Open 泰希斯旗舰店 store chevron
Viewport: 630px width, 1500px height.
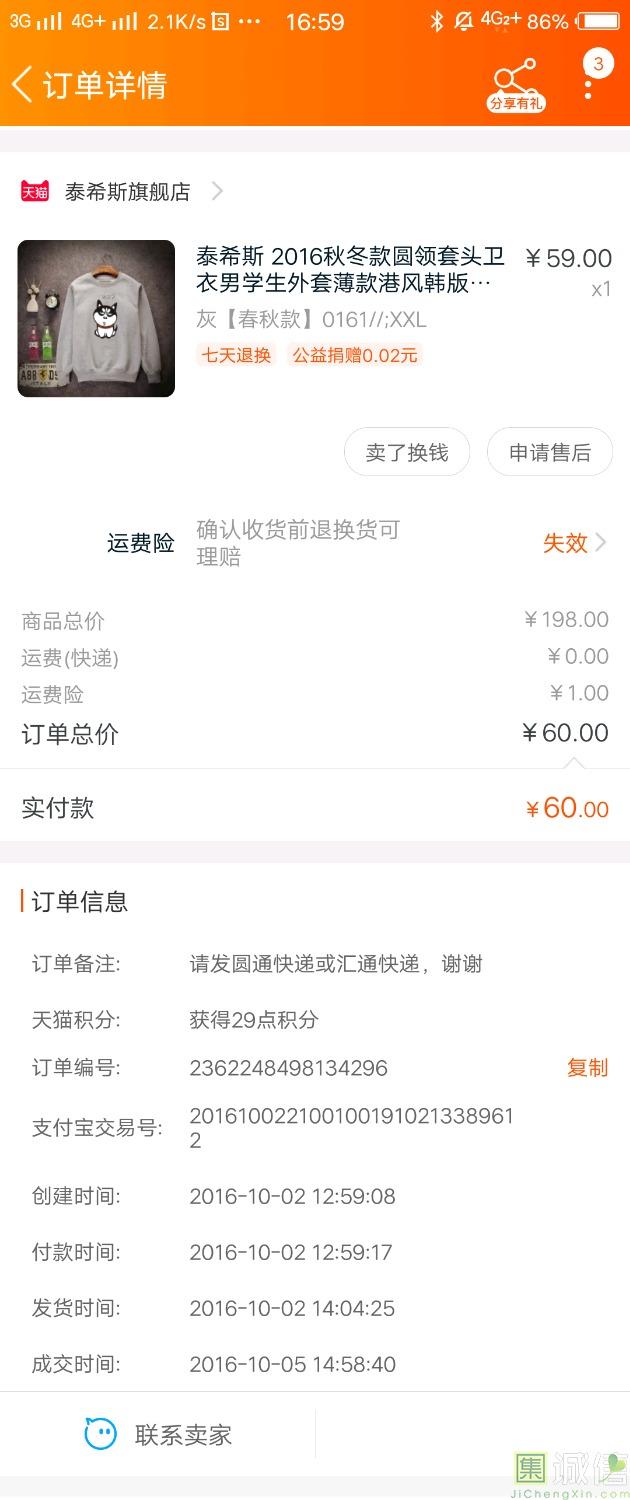pos(217,191)
